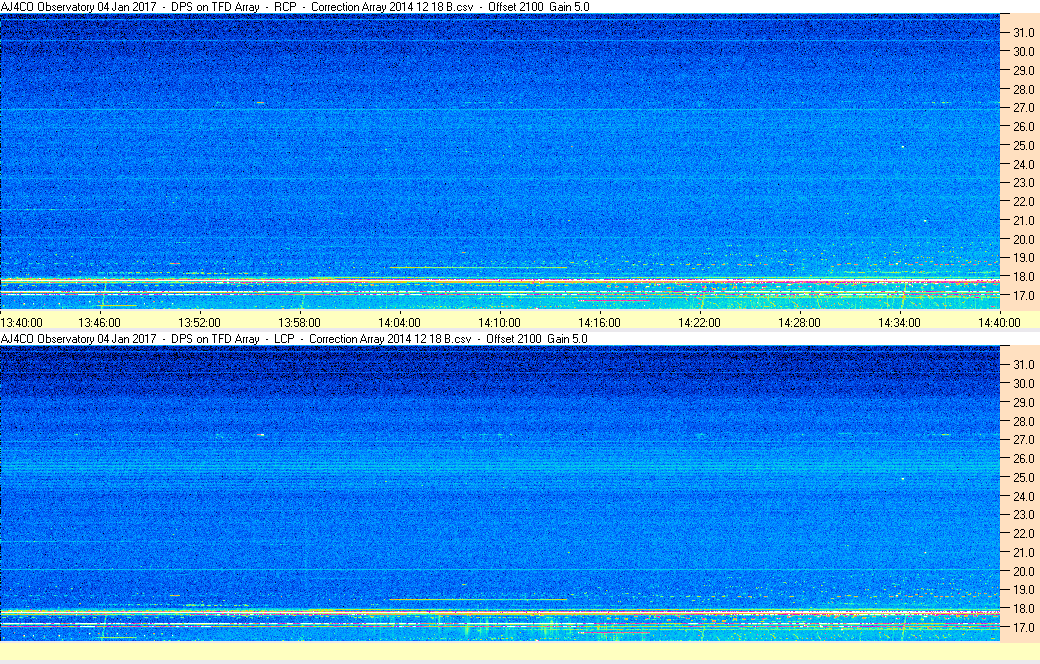The height and width of the screenshot is (664, 1040).
Task: Pick the 30.0 frequency label in LCP panel
Action: pyautogui.click(x=1023, y=384)
